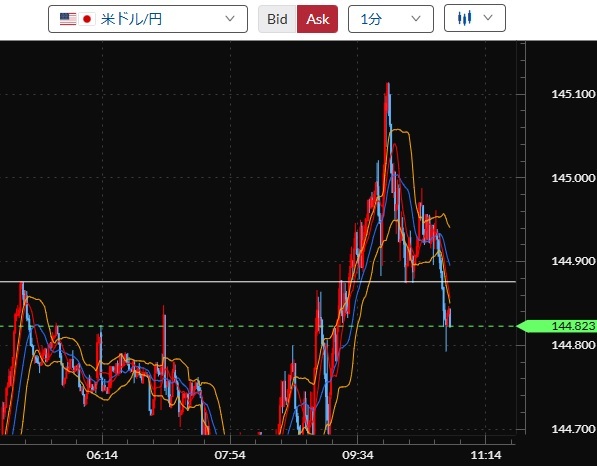This screenshot has height=466, width=597.
Task: Click the 144.900 price axis label
Action: click(573, 261)
